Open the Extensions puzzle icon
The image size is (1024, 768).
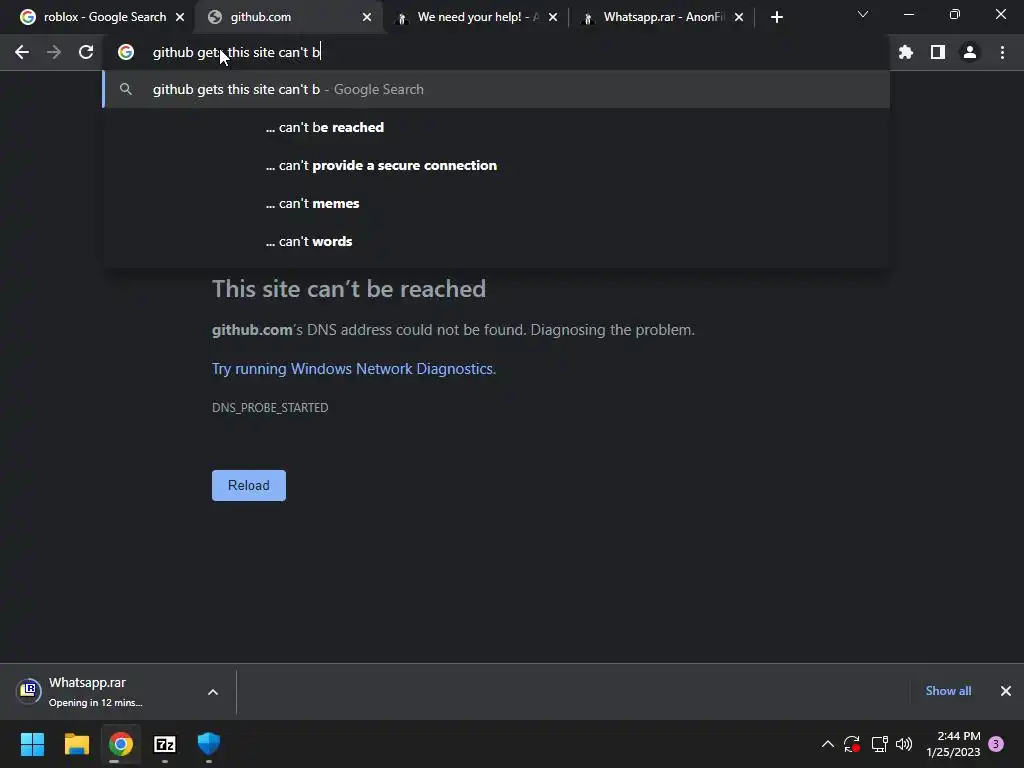(x=905, y=52)
